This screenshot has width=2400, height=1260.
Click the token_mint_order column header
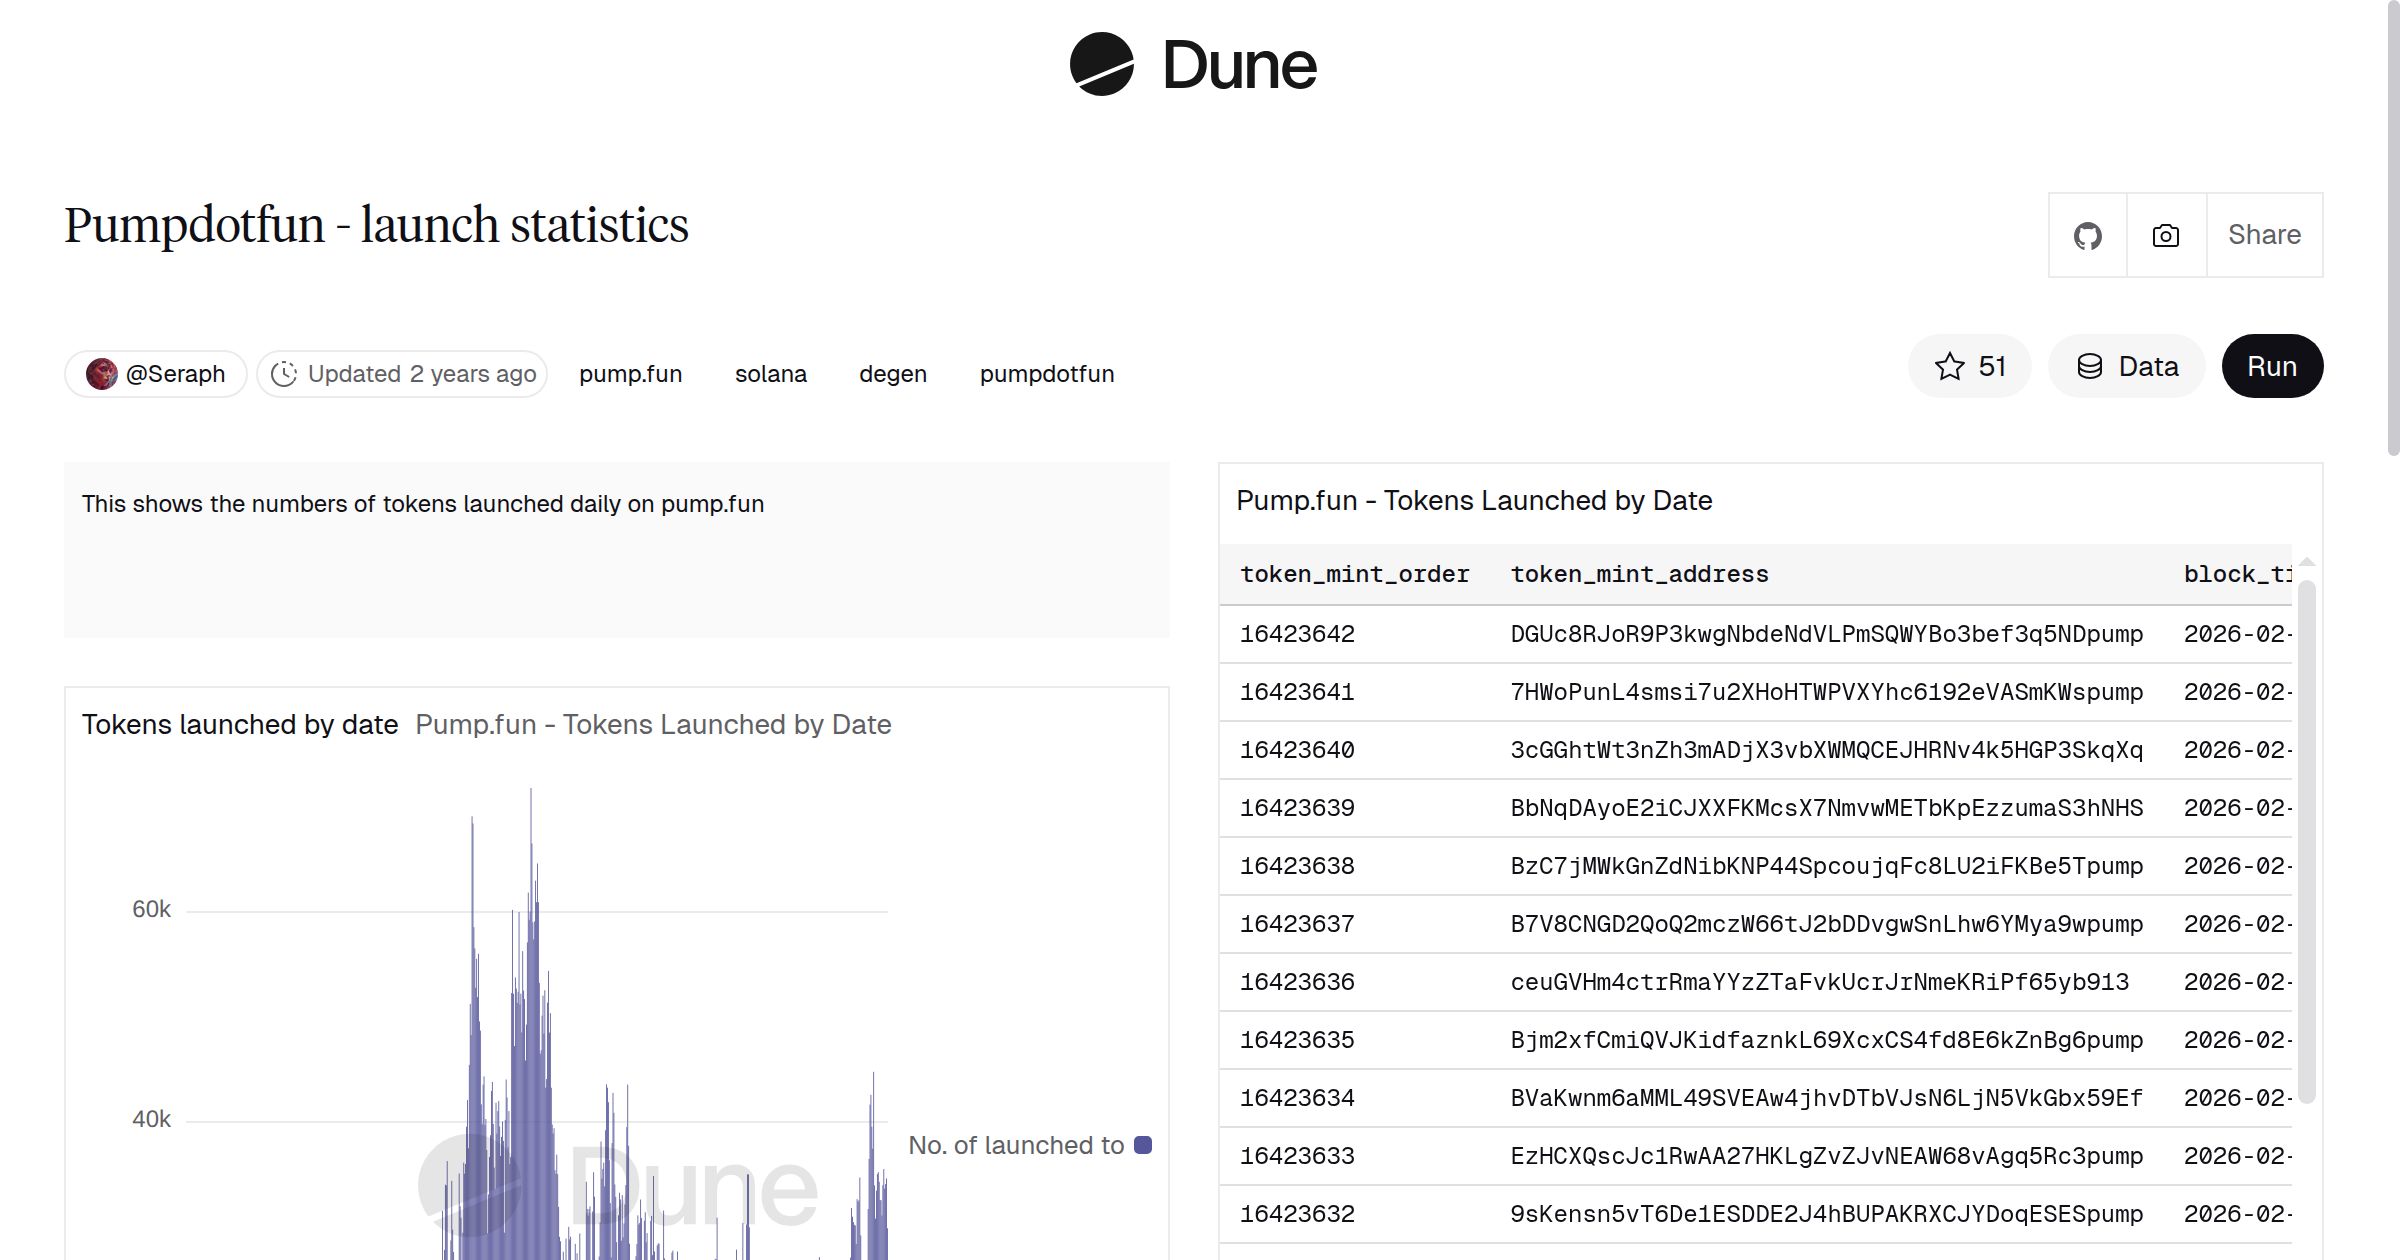point(1354,574)
